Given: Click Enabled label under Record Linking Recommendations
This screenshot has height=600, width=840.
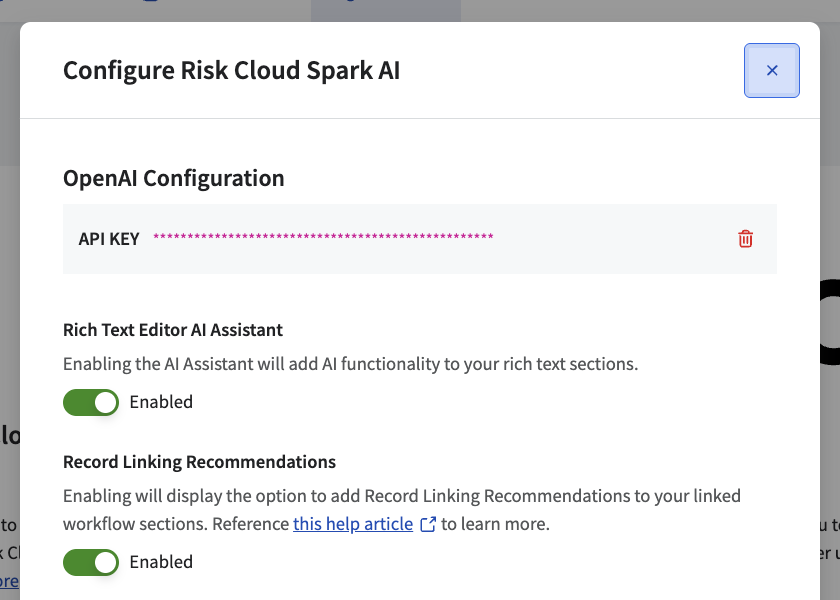Looking at the screenshot, I should click(x=161, y=562).
